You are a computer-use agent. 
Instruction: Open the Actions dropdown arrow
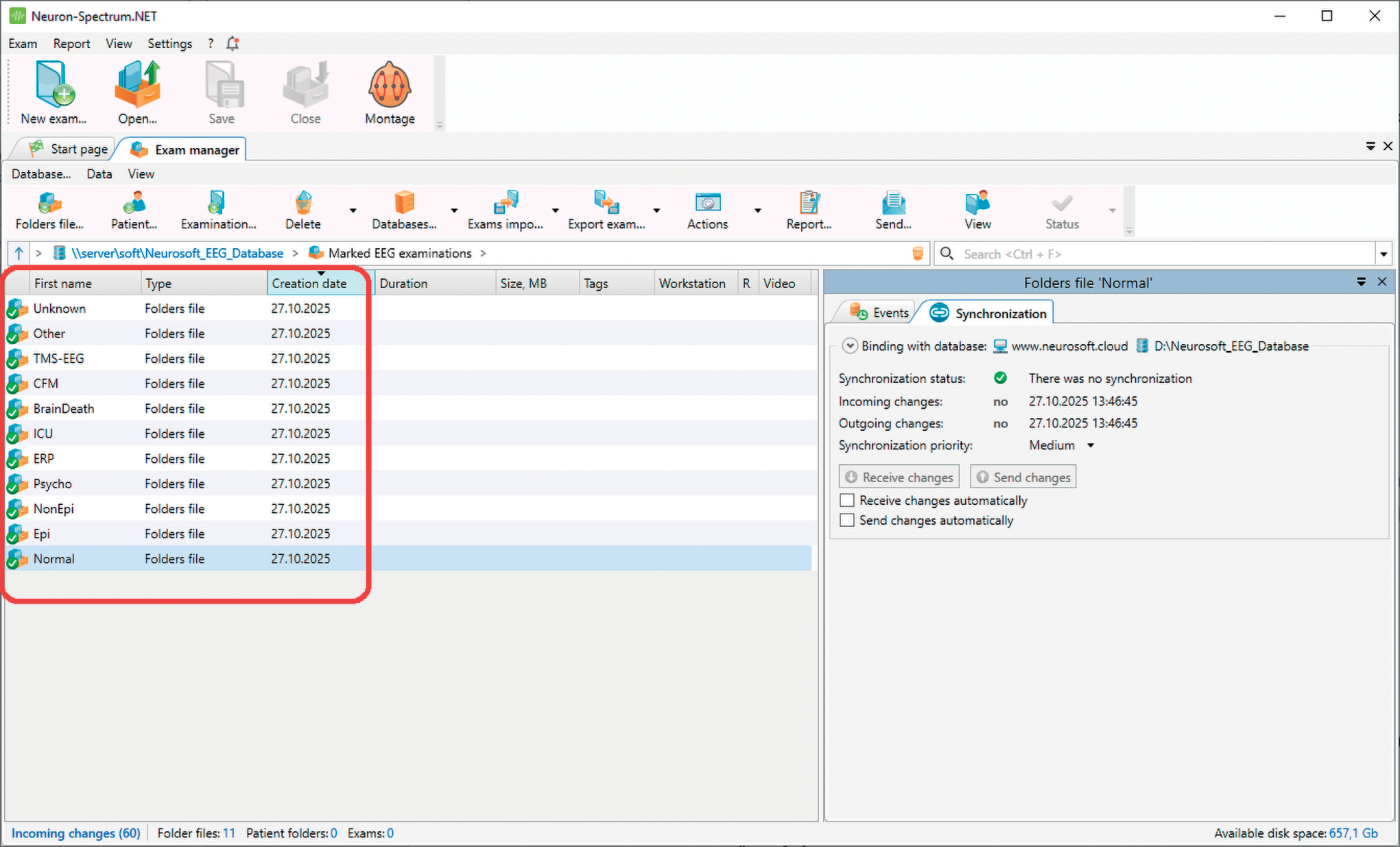coord(757,210)
